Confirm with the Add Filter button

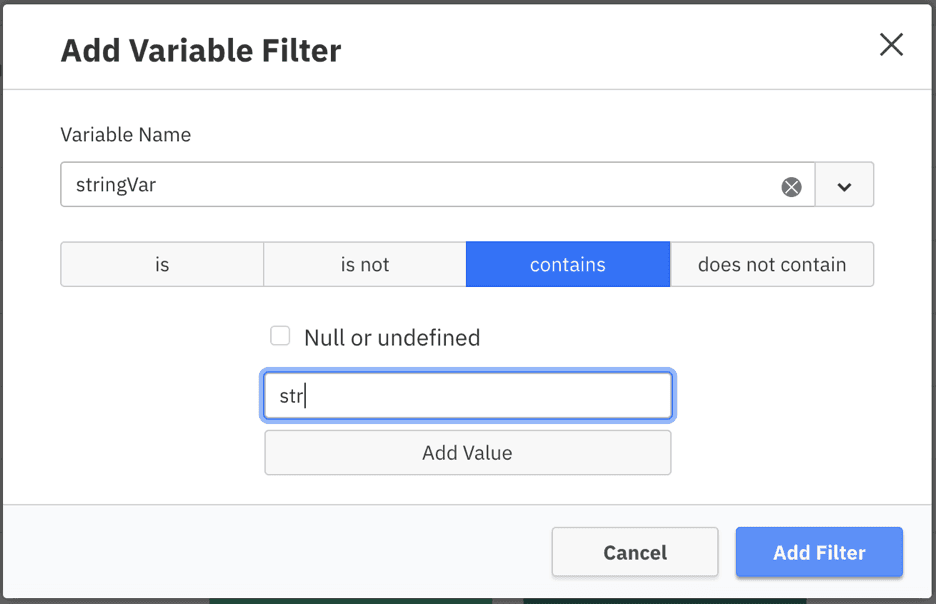click(x=819, y=552)
